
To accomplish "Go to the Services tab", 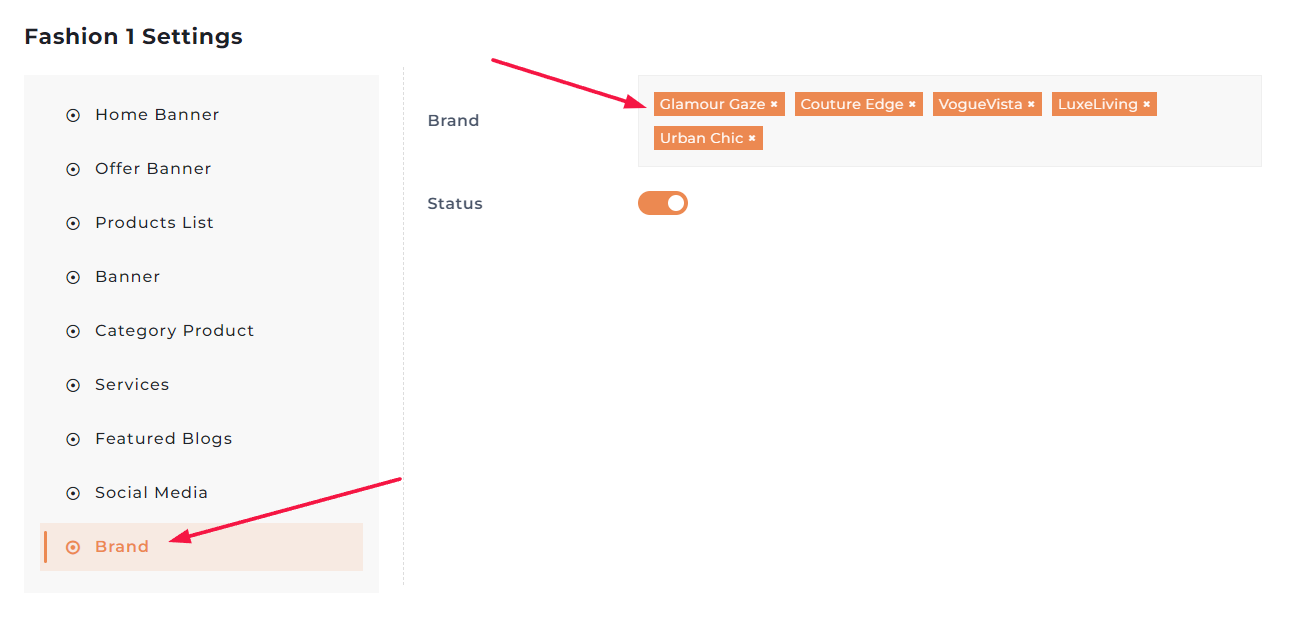I will [132, 385].
